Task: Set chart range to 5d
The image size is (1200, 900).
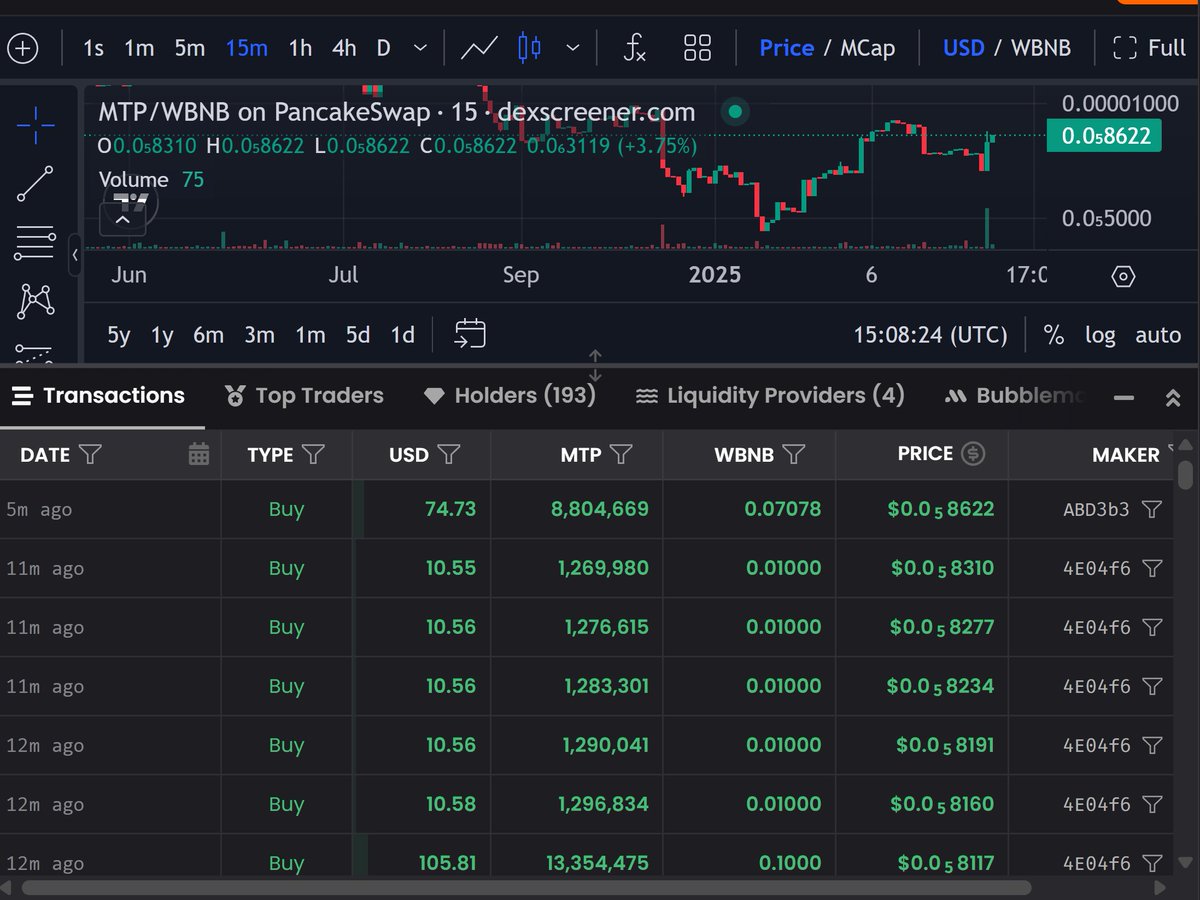Action: point(358,335)
